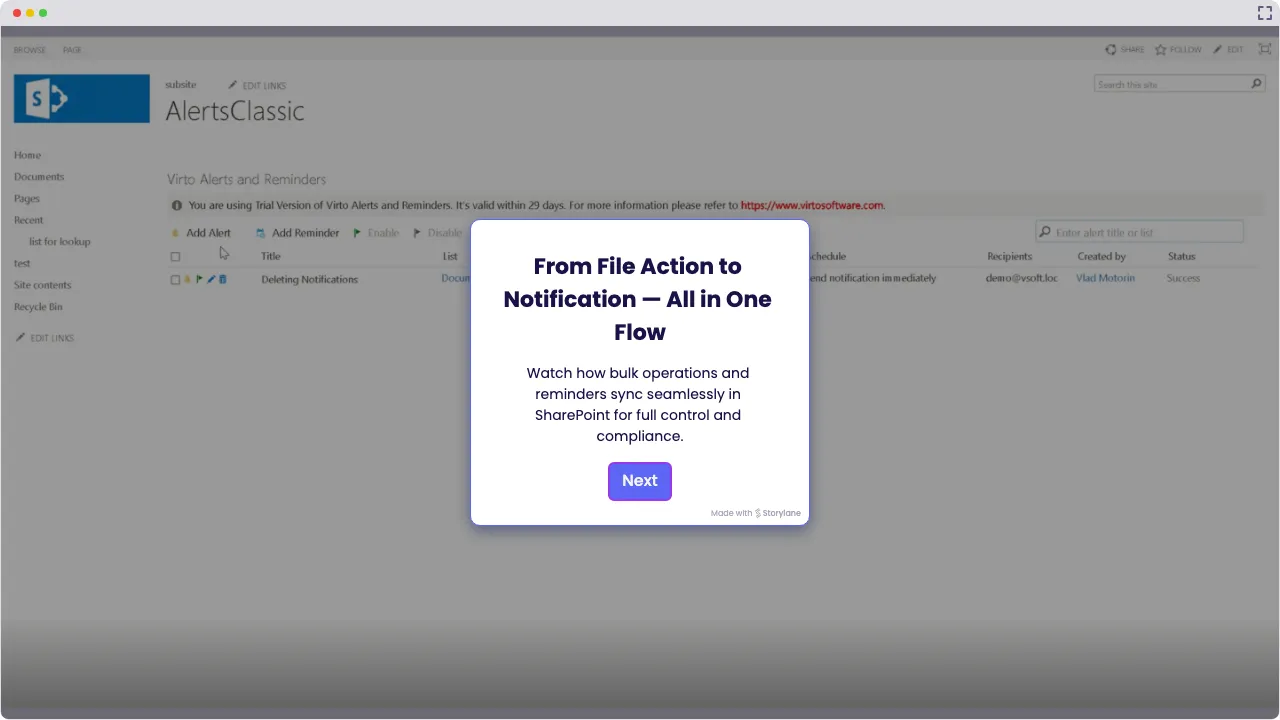Screen dimensions: 1280x720
Task: Open test in left navigation
Action: (22, 264)
